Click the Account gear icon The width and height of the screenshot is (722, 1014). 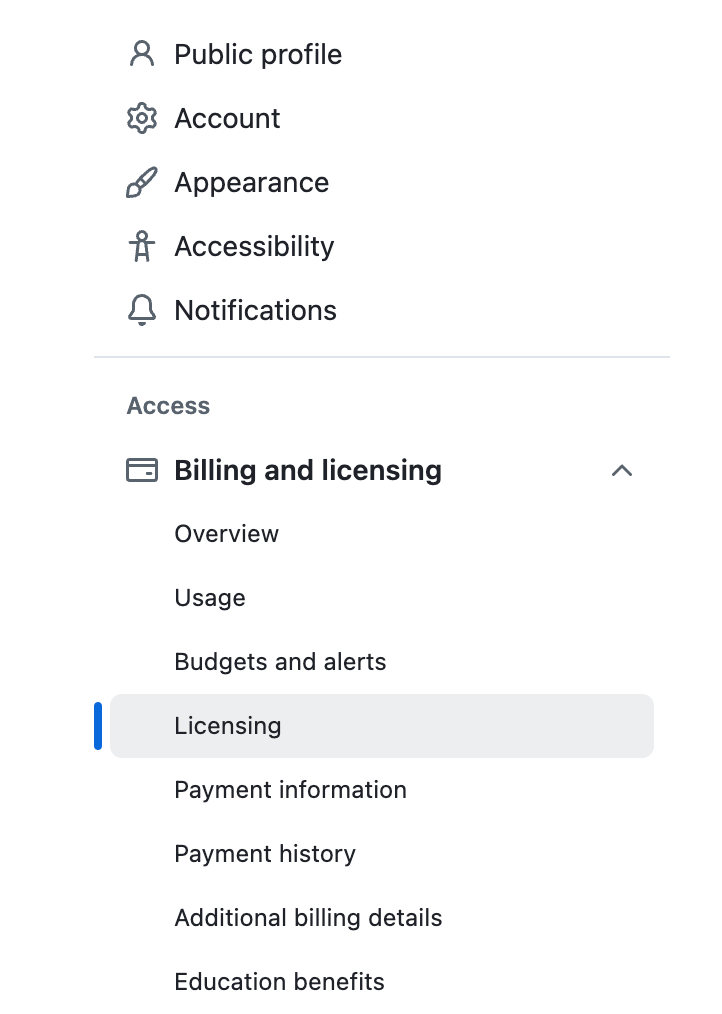pyautogui.click(x=142, y=118)
